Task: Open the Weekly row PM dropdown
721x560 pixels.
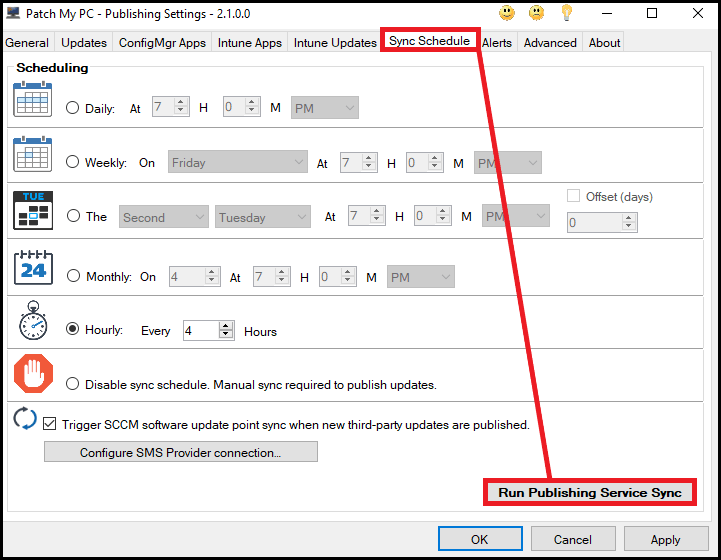Action: 508,162
